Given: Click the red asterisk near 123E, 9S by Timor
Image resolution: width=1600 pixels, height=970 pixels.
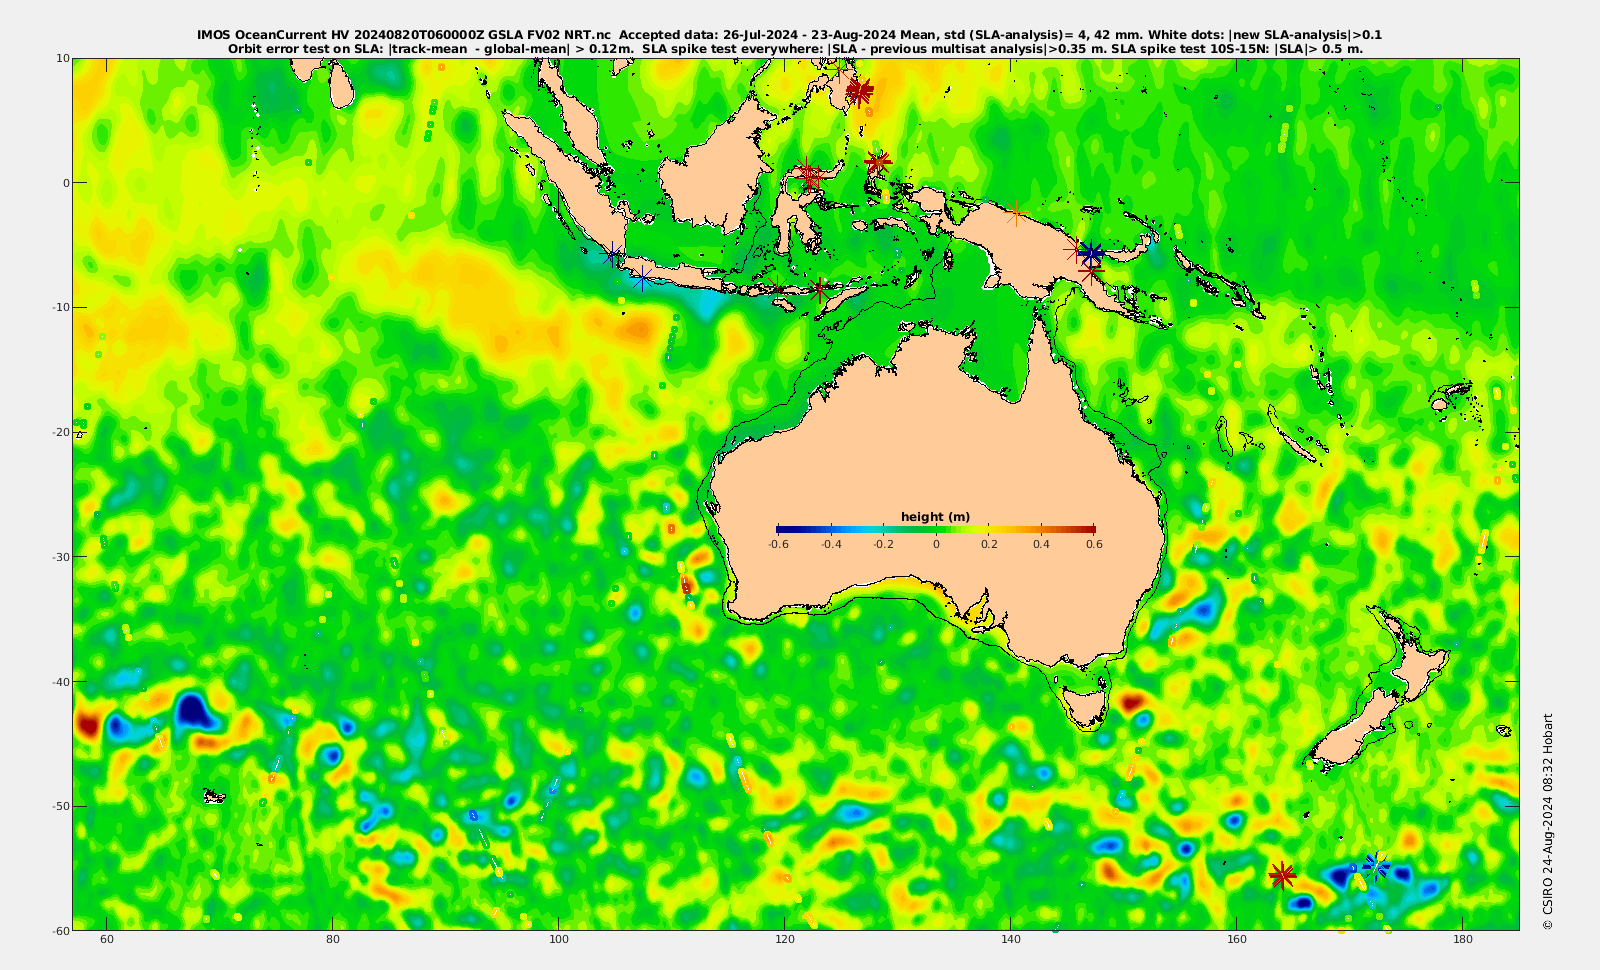Looking at the screenshot, I should 820,291.
